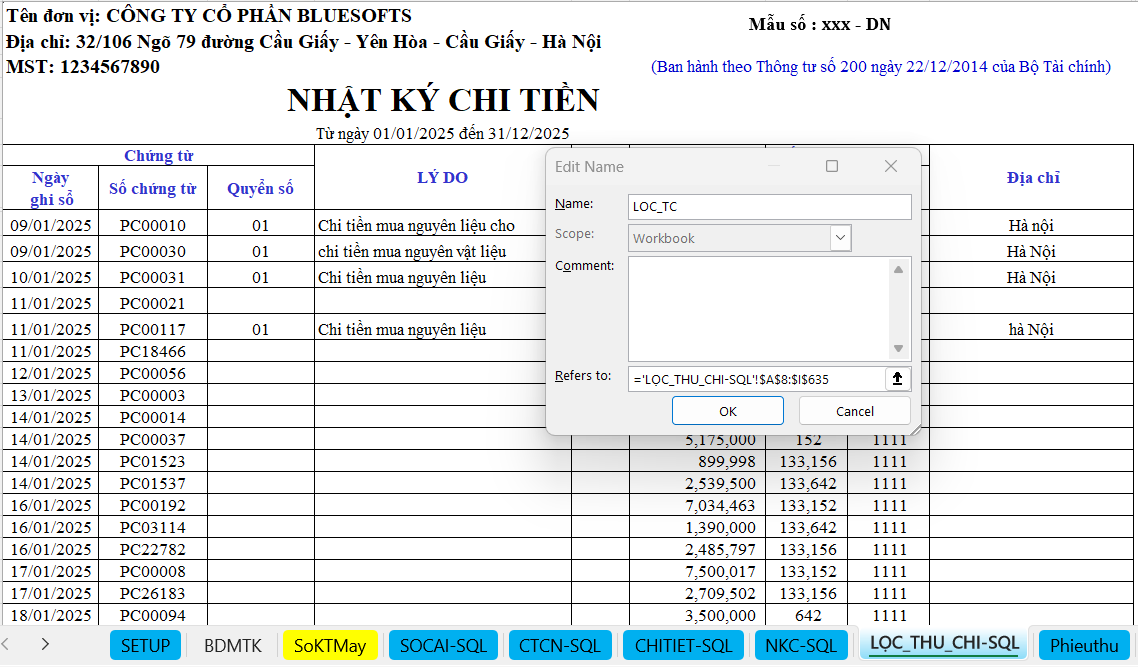Screen dimensions: 1138x667
Task: Select the Phieuthu sheet tab
Action: coord(1084,646)
